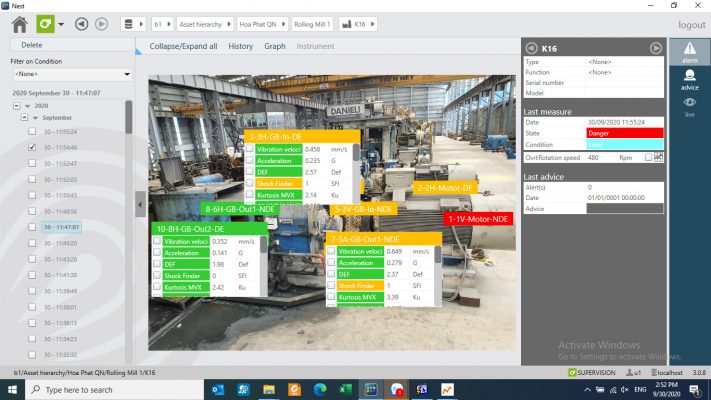Open the Graph tab

[x=275, y=46]
